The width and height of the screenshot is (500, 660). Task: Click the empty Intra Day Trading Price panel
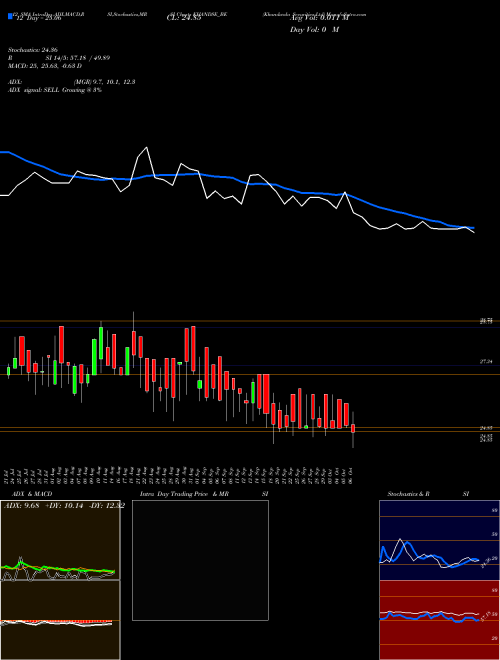click(x=200, y=560)
